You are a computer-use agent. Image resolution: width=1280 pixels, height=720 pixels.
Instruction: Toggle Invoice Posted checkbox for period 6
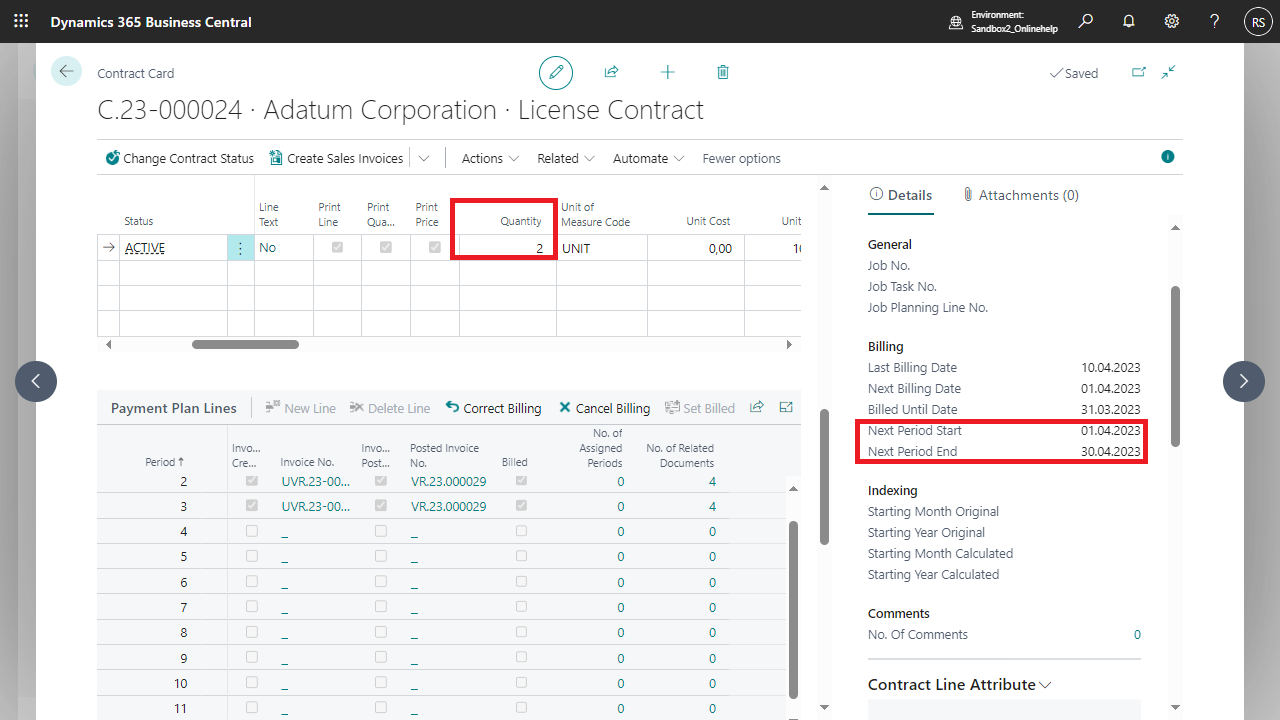(381, 582)
